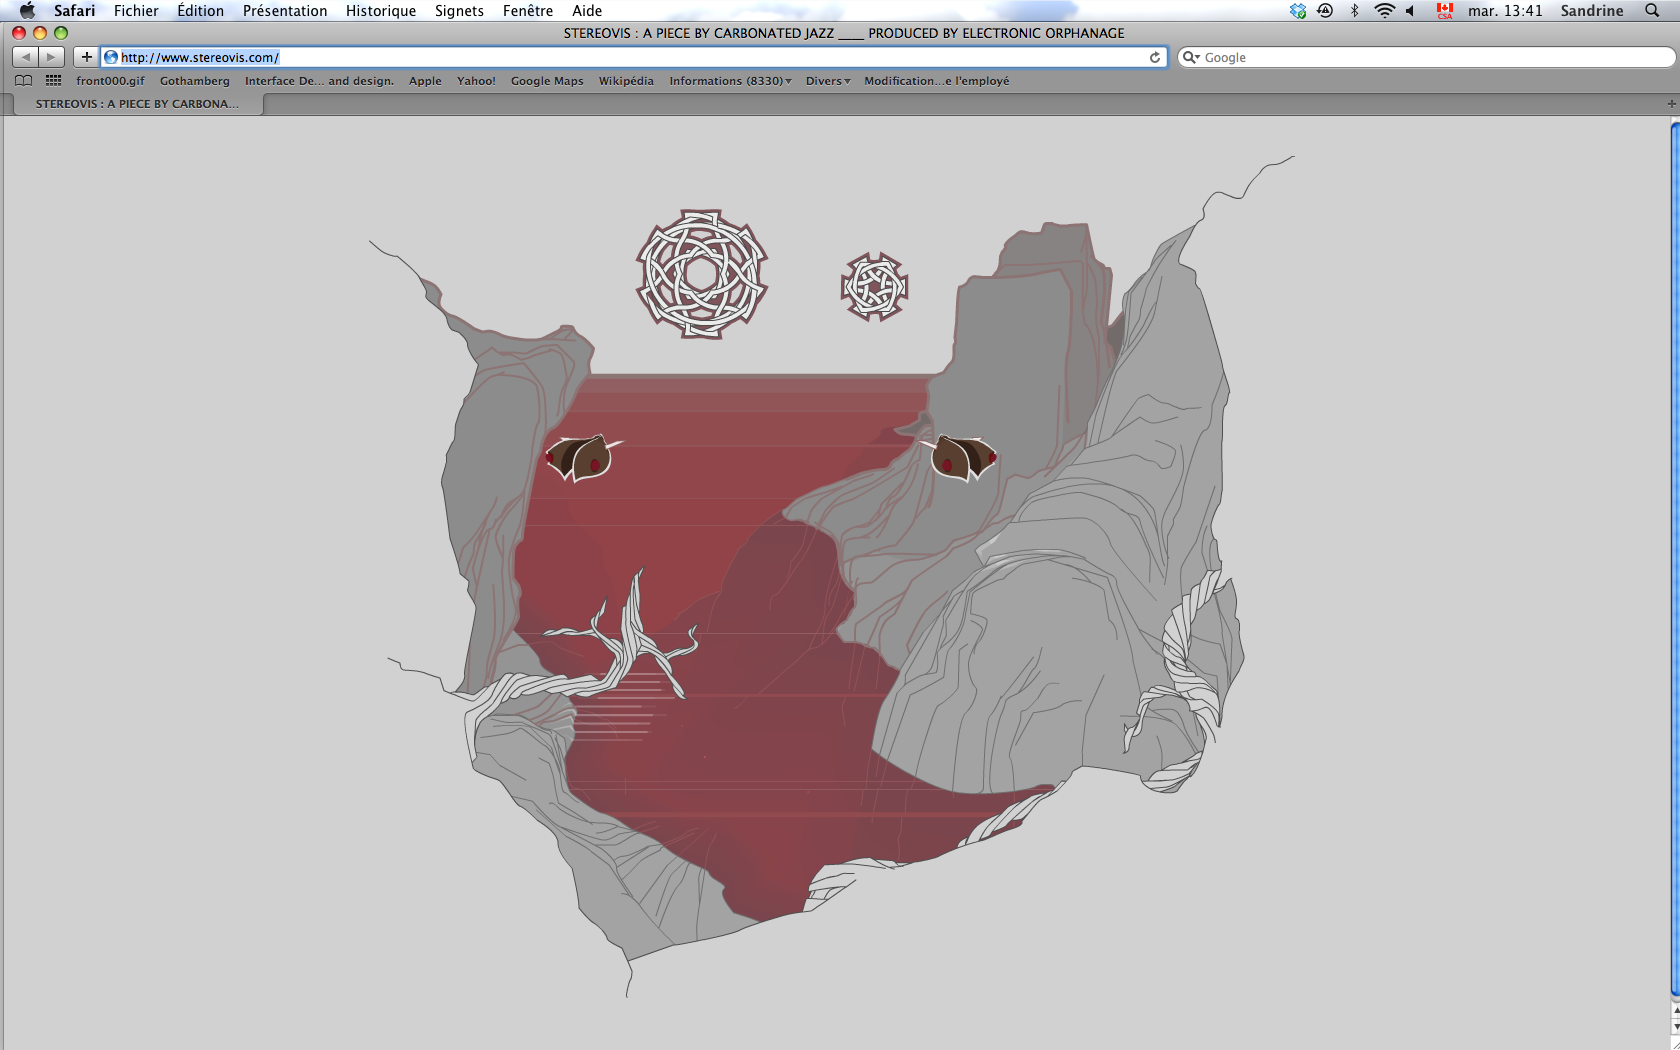Image resolution: width=1680 pixels, height=1050 pixels.
Task: Open the Gothamberg bookmark
Action: coord(194,81)
